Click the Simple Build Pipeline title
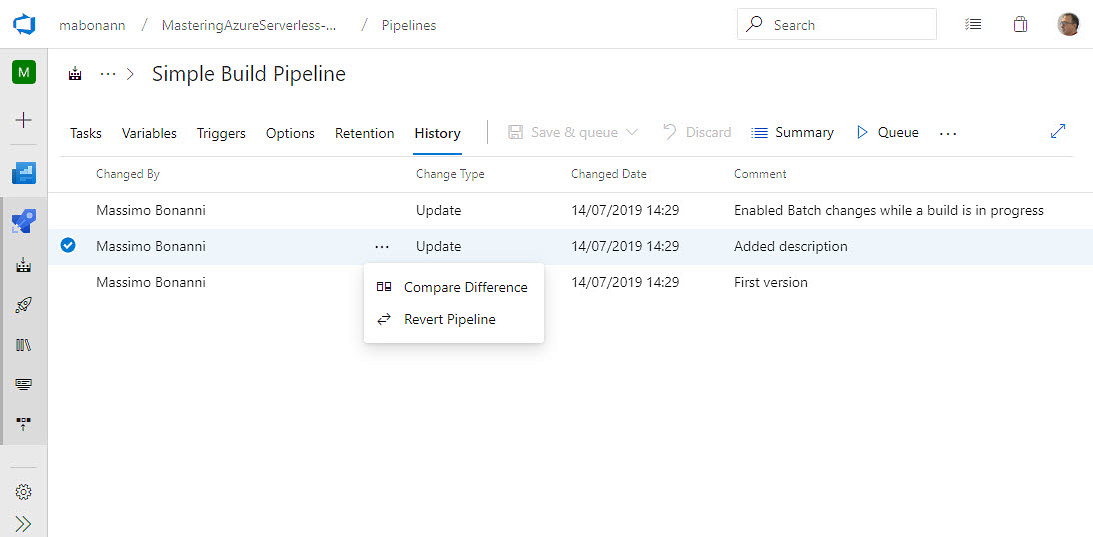 tap(249, 74)
